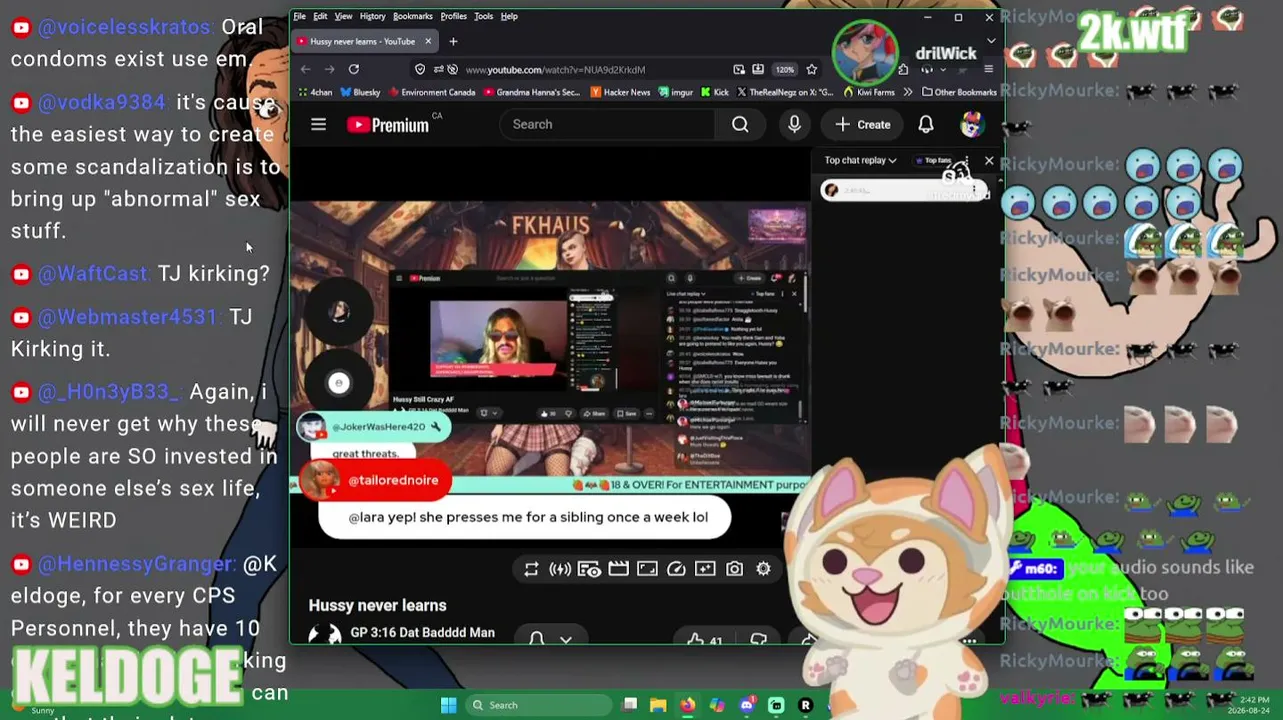Start voice search with the microphone

[x=794, y=124]
